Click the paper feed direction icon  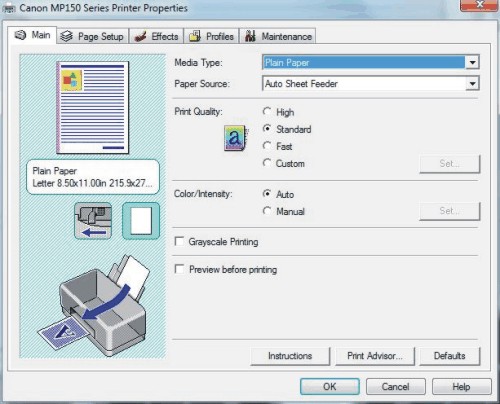(x=93, y=221)
